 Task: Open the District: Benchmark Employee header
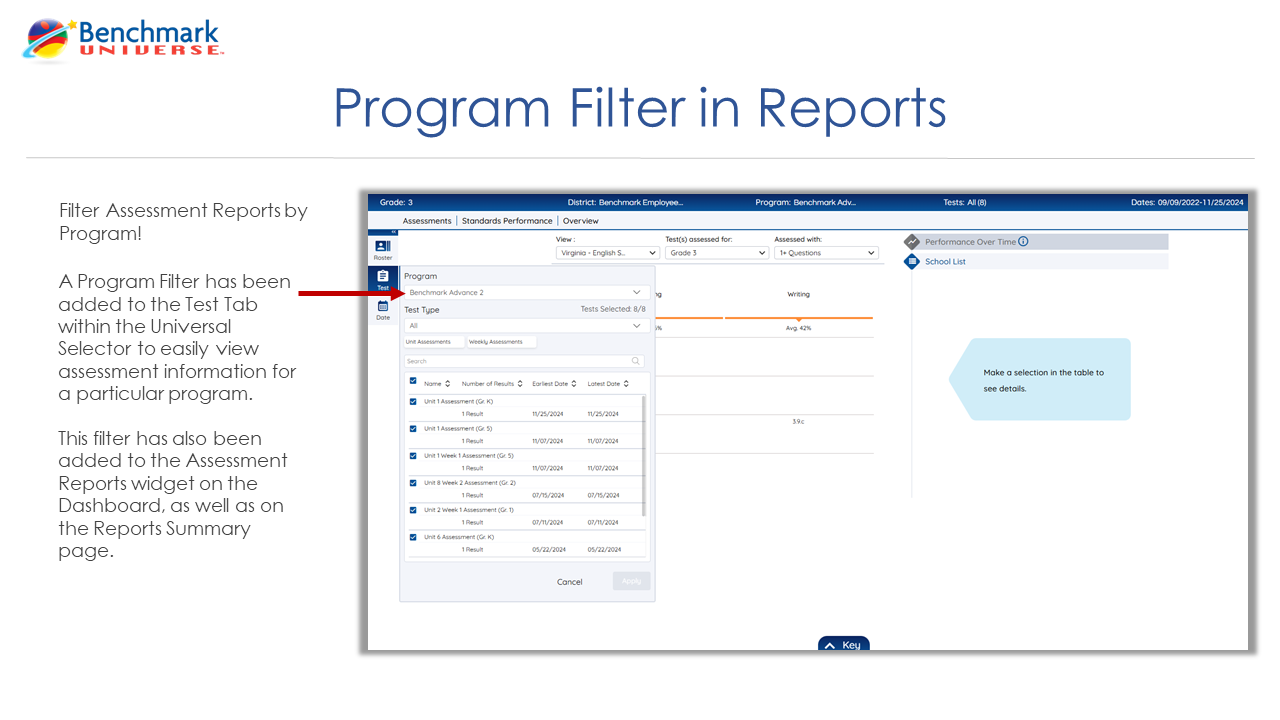[x=625, y=202]
